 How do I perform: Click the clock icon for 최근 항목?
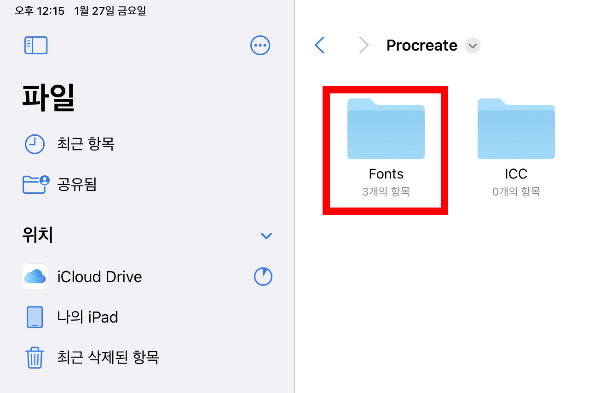tap(34, 144)
